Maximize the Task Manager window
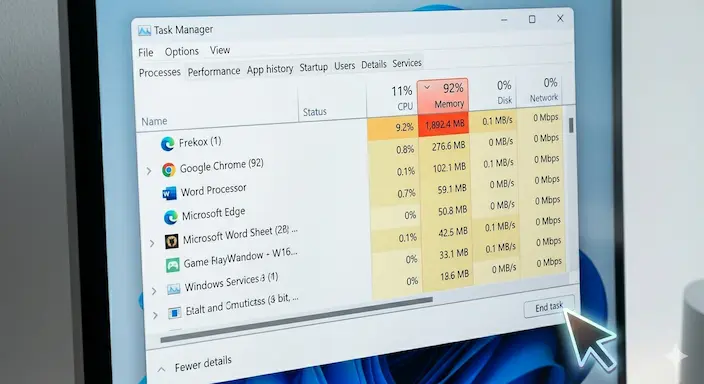The height and width of the screenshot is (384, 704). click(532, 19)
